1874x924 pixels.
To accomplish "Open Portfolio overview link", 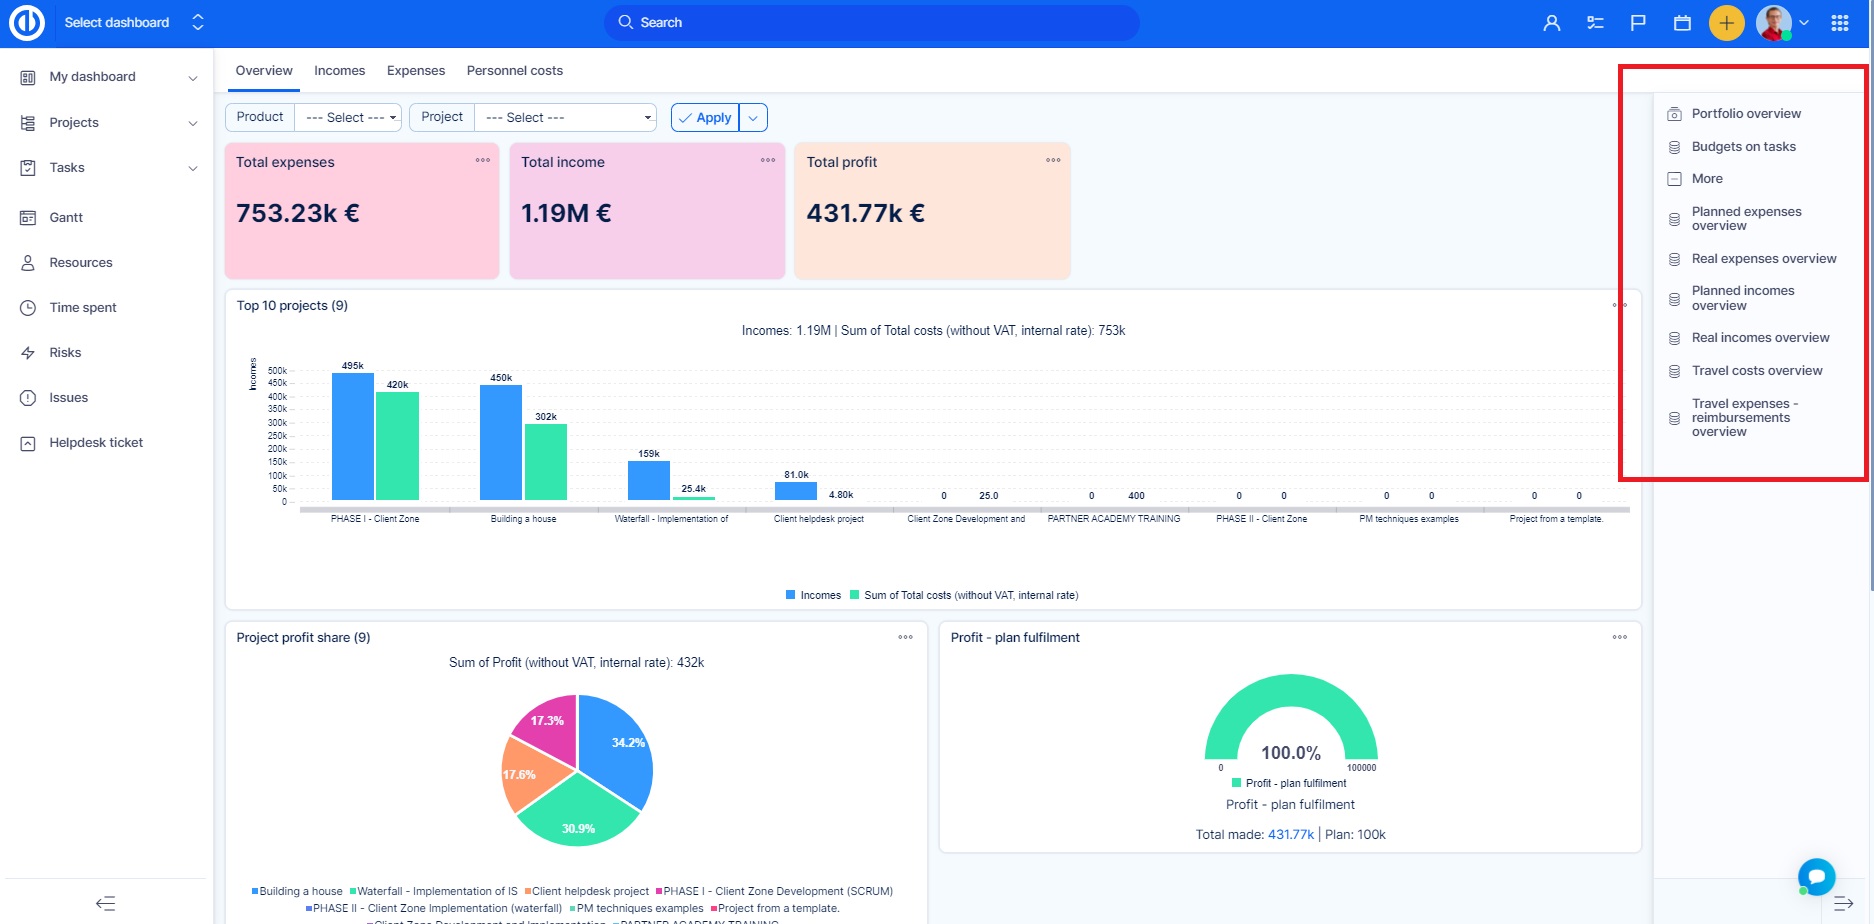I will 1745,114.
